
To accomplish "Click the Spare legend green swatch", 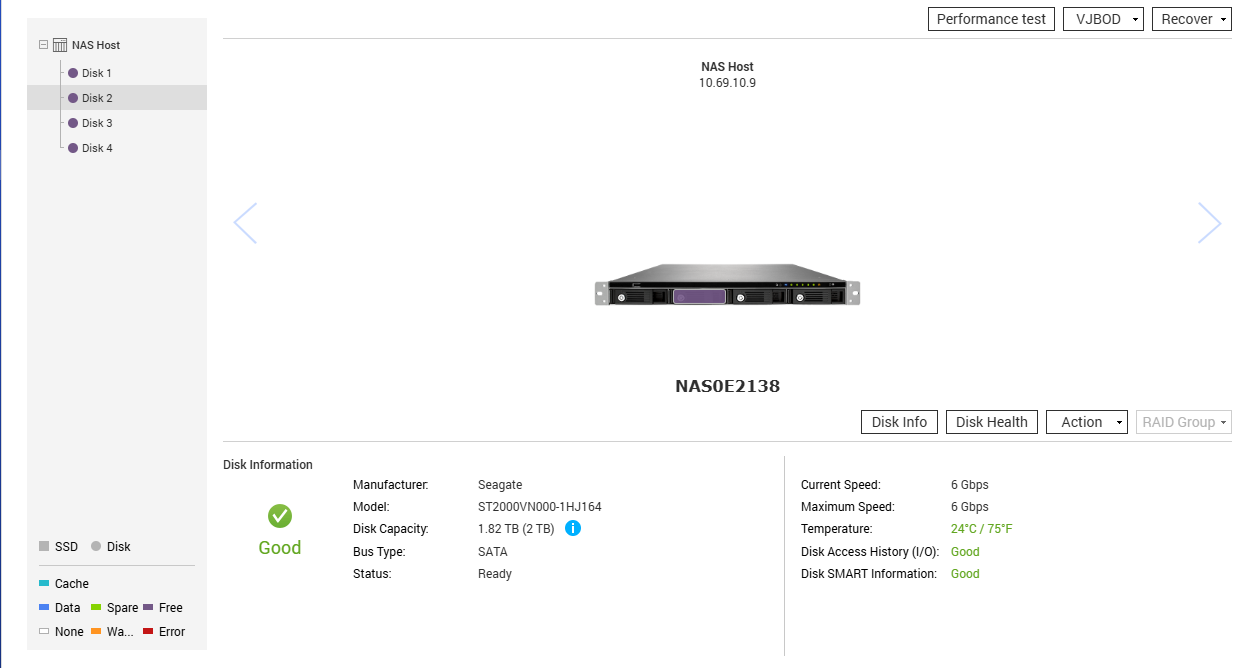I will [x=96, y=607].
